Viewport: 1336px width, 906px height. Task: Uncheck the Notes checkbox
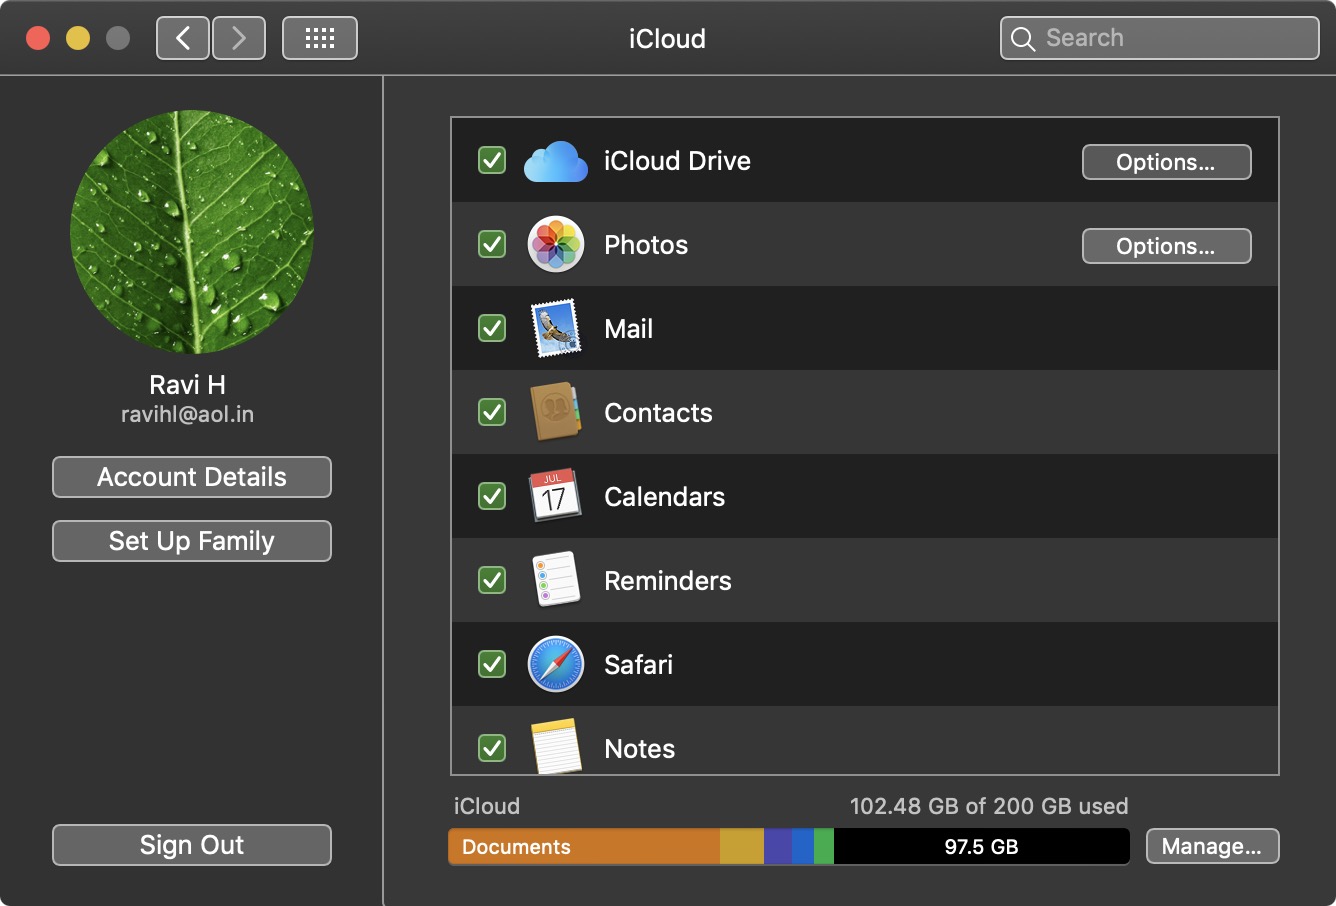(x=492, y=748)
